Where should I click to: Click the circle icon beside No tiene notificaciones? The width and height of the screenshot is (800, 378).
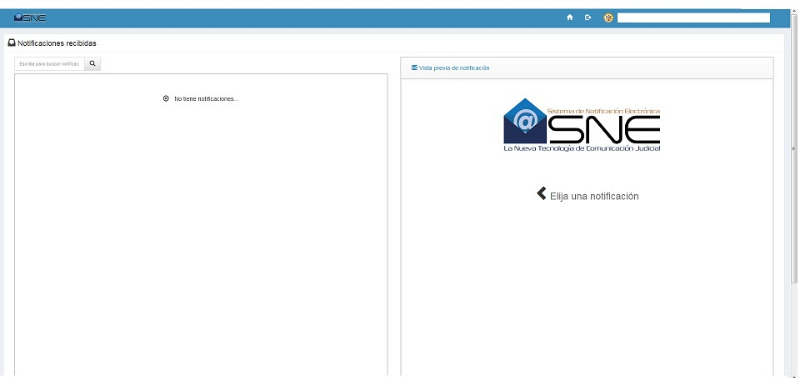(166, 98)
